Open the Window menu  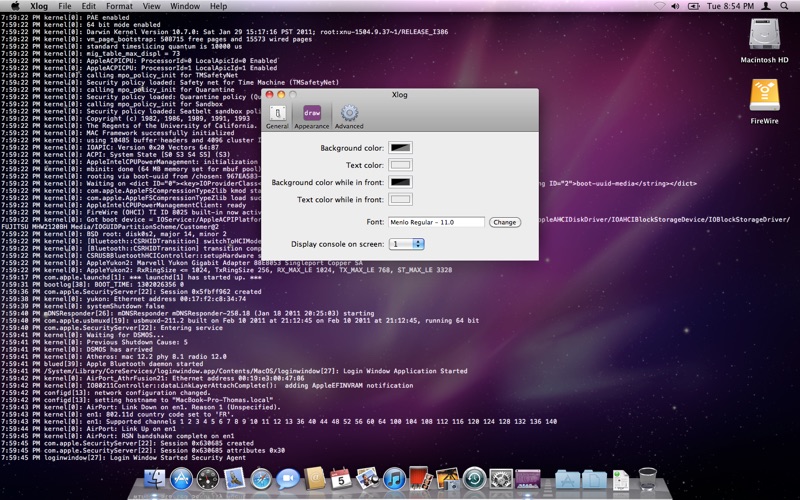[185, 6]
